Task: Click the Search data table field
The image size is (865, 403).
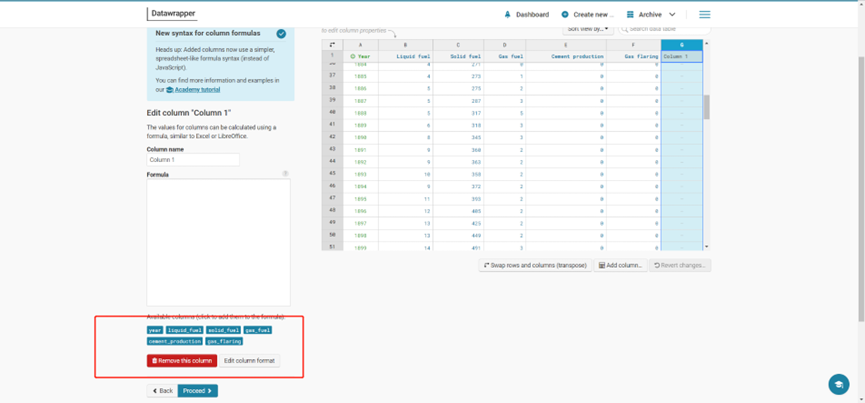Action: (x=664, y=29)
